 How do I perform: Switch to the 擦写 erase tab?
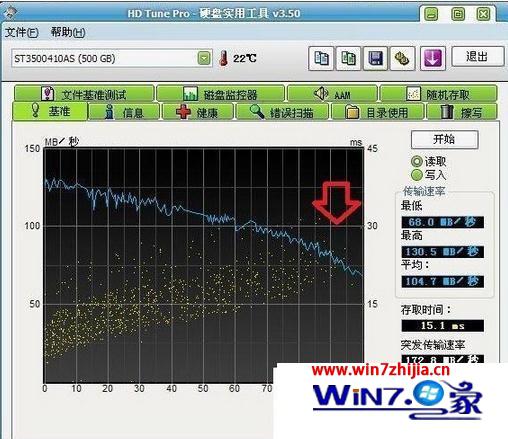[462, 112]
